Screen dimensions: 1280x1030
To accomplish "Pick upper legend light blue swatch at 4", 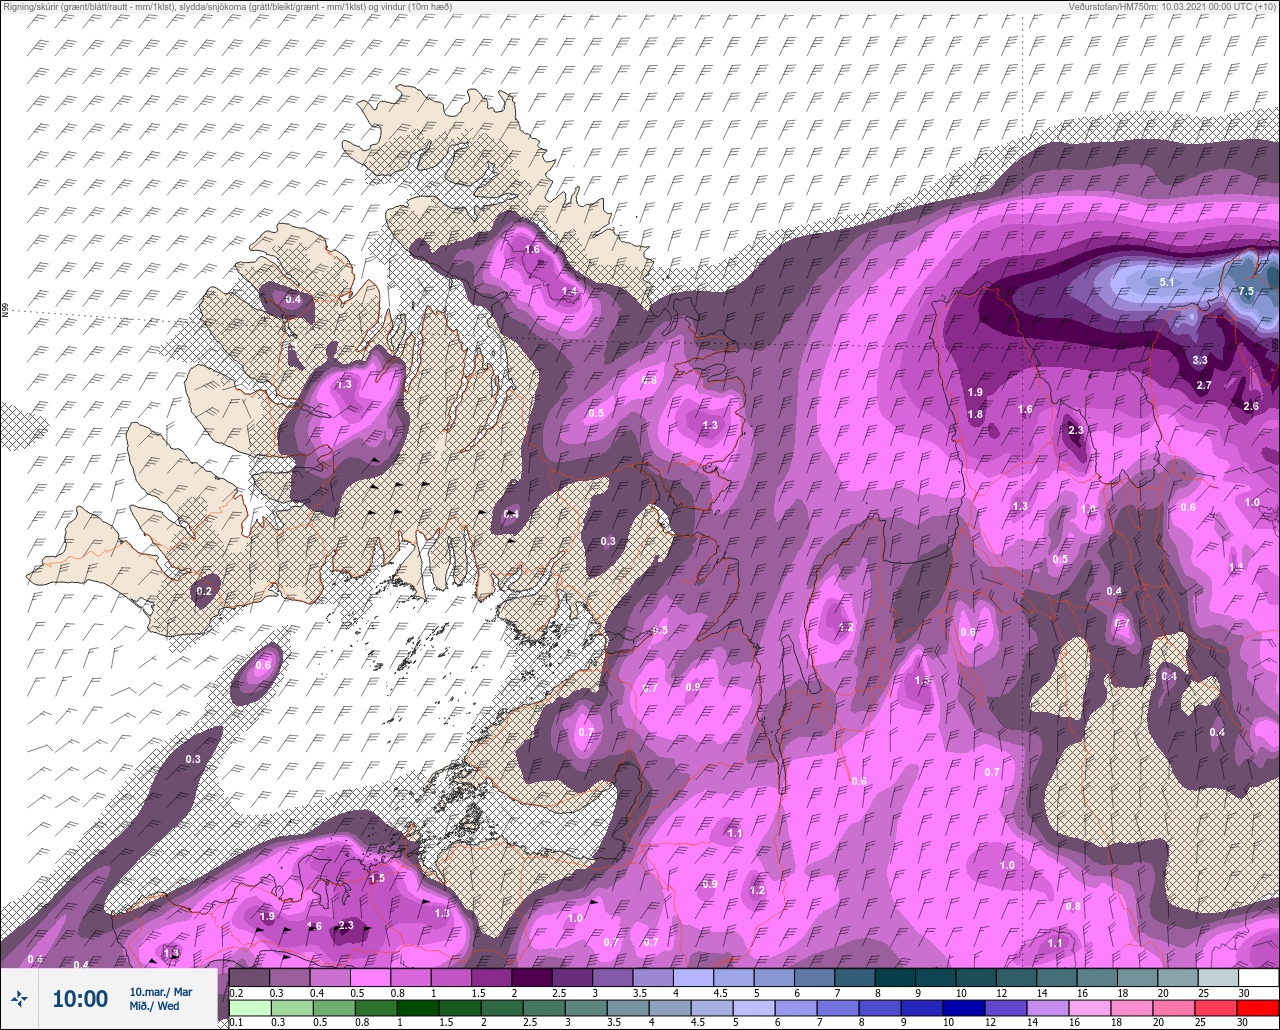I will coord(693,977).
